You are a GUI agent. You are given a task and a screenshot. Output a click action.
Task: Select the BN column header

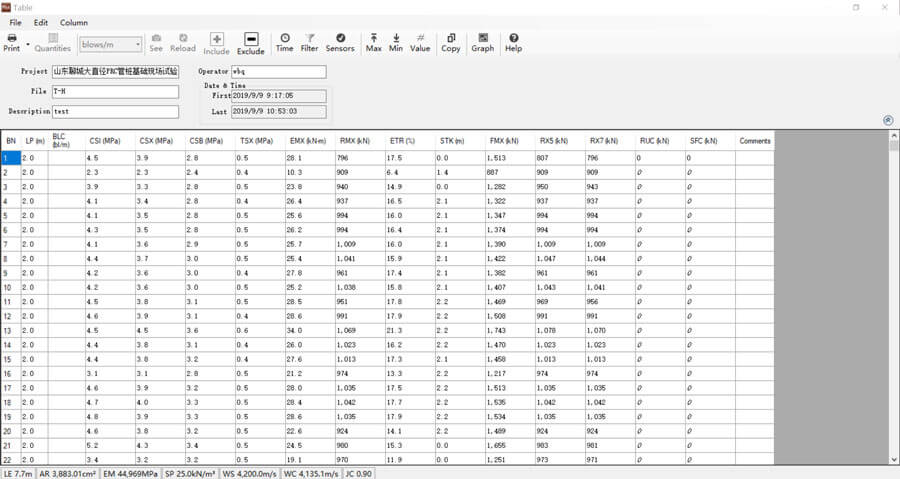tap(11, 141)
